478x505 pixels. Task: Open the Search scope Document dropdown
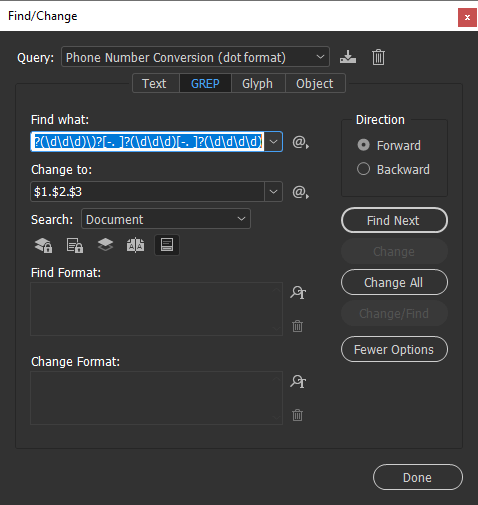pyautogui.click(x=166, y=219)
